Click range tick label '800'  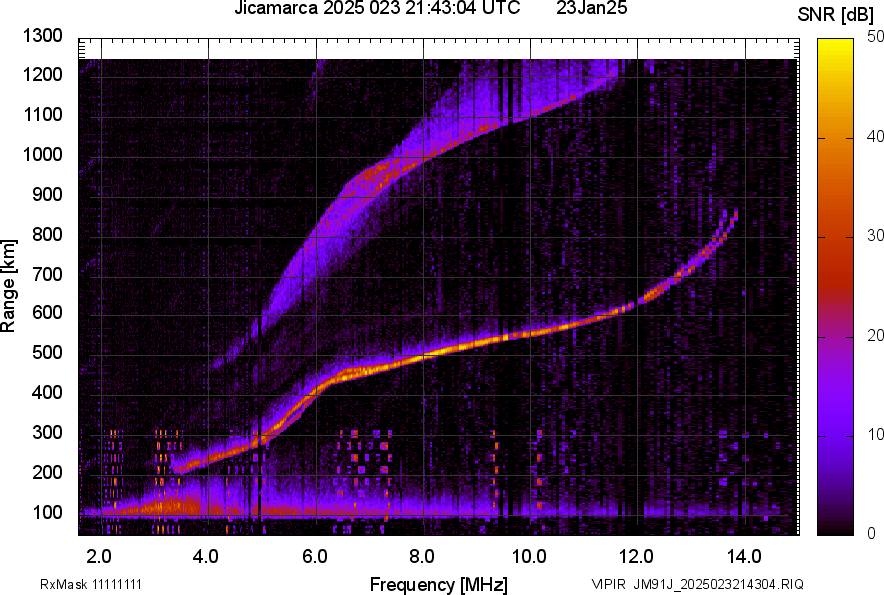click(47, 234)
